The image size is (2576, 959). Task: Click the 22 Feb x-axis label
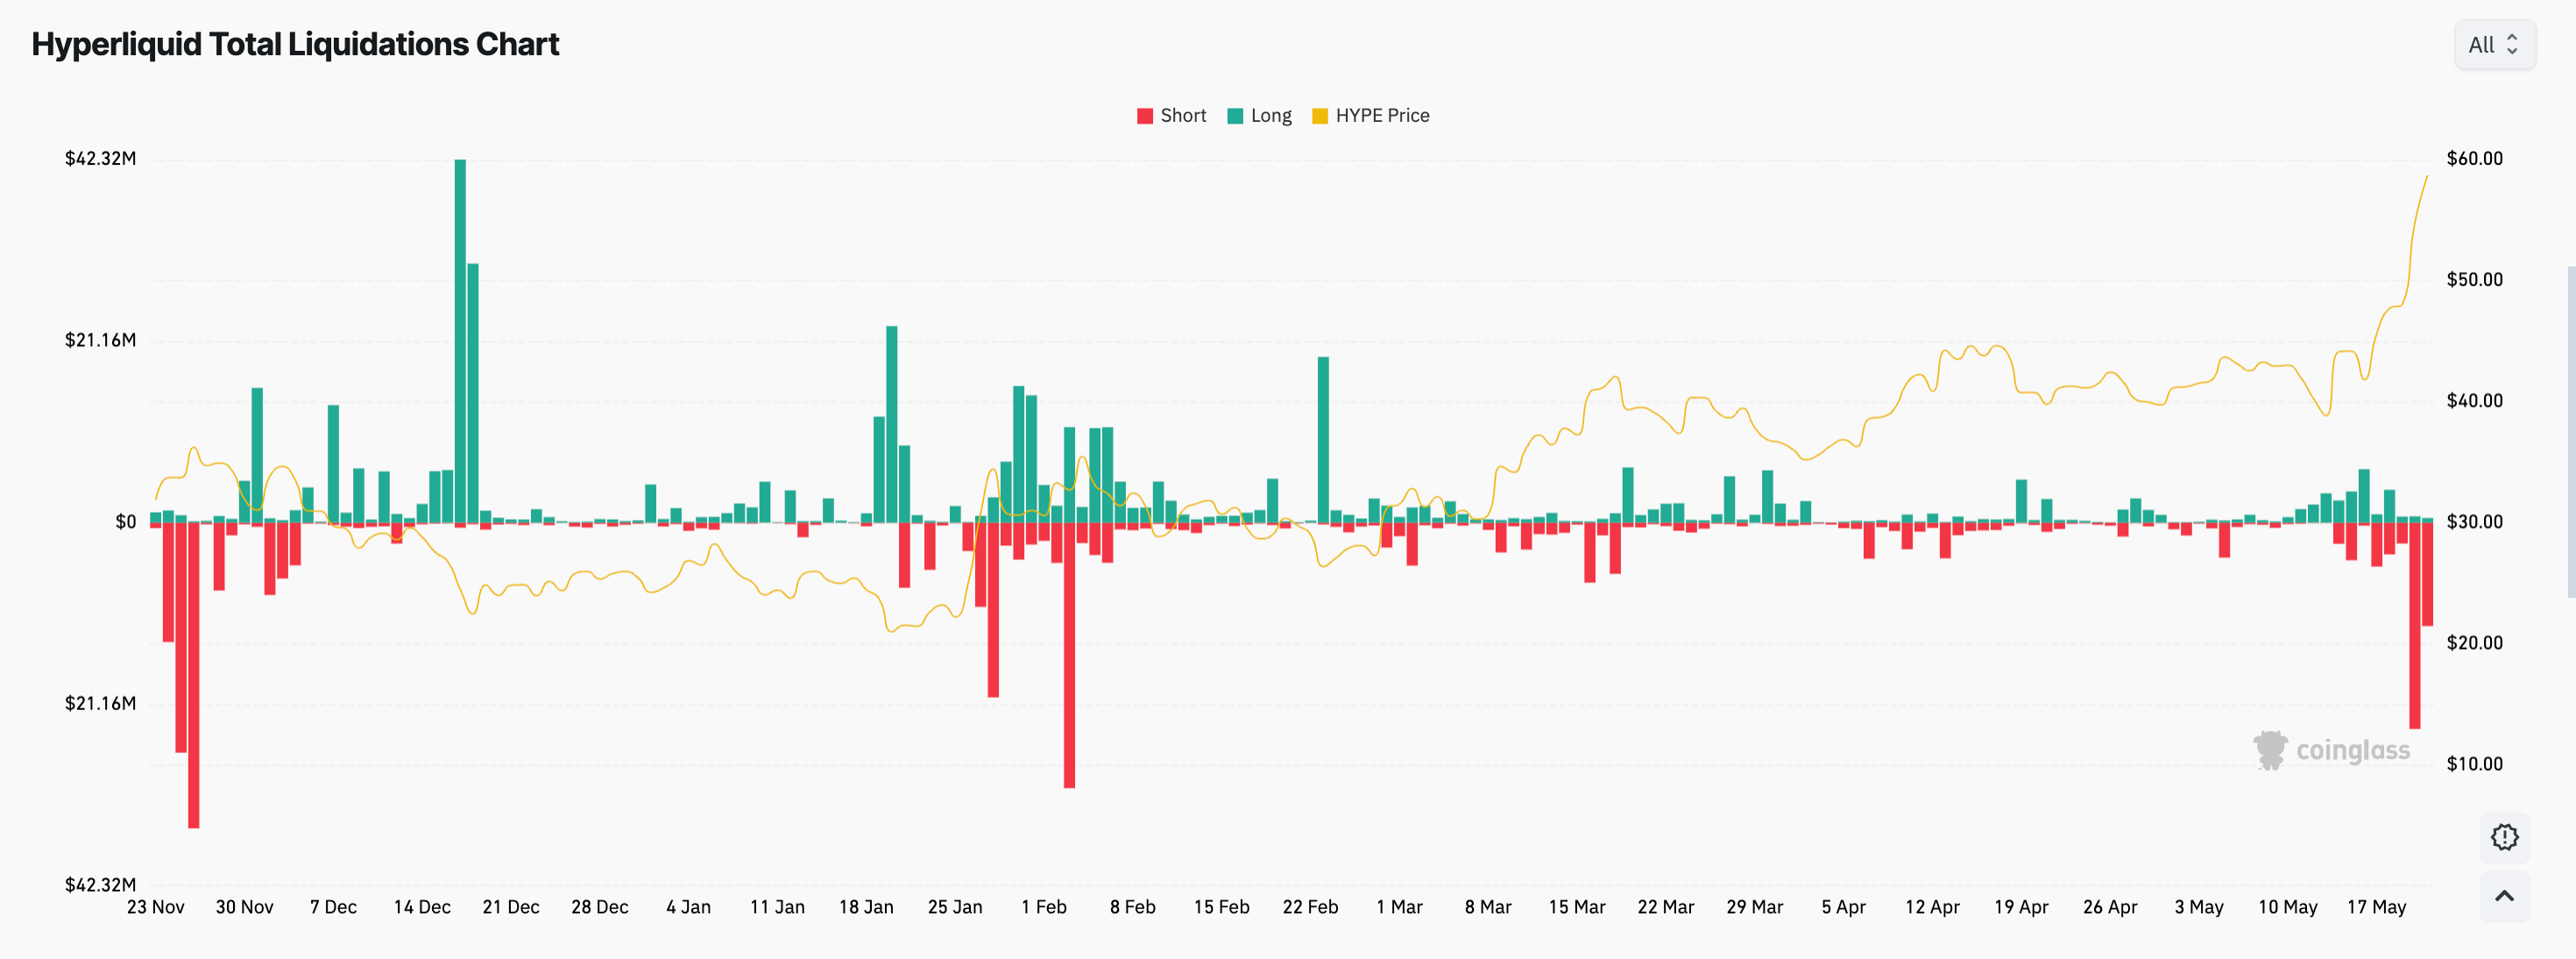[x=1310, y=907]
